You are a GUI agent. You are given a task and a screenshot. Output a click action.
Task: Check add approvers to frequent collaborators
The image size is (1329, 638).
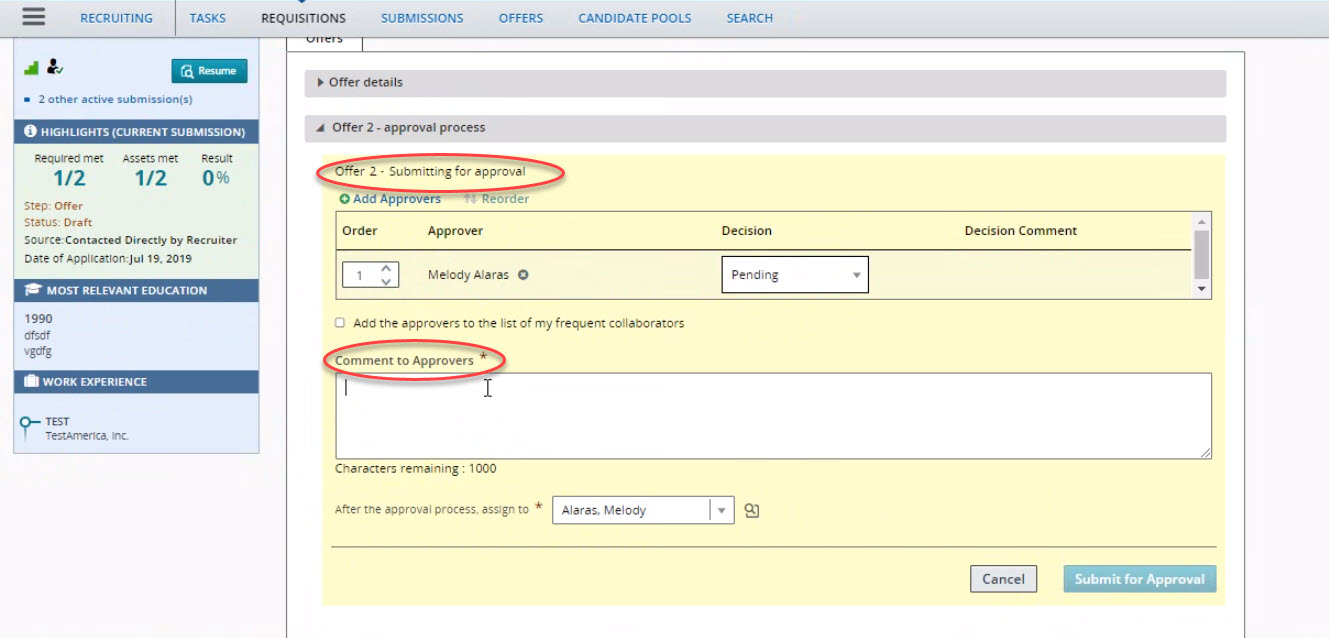[x=340, y=323]
